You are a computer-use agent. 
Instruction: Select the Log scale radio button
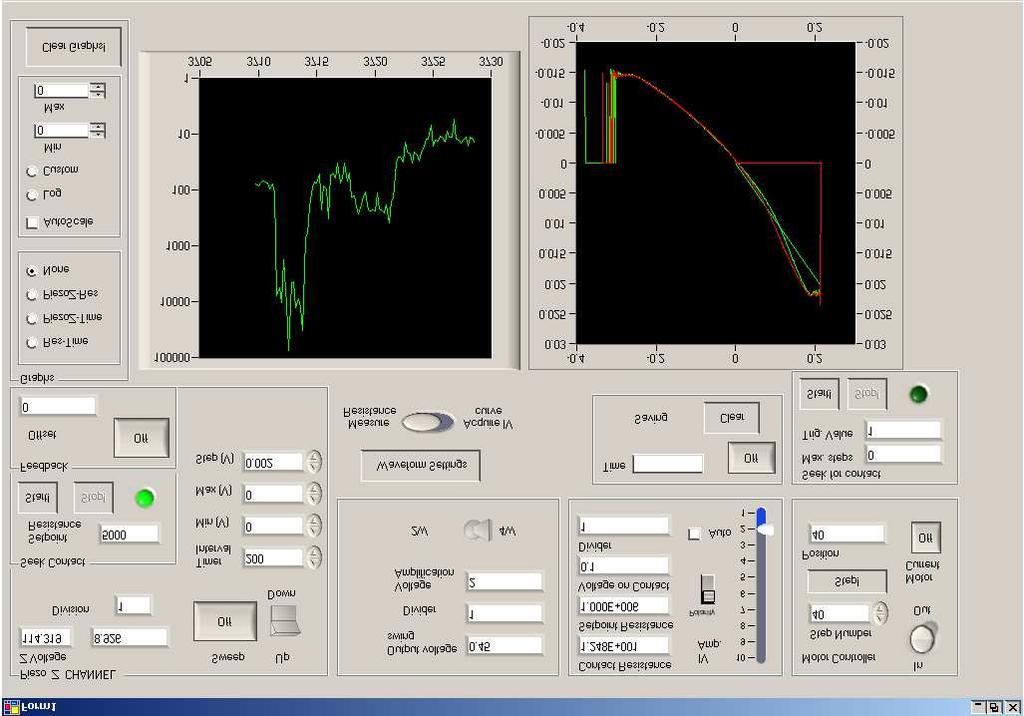coord(31,195)
